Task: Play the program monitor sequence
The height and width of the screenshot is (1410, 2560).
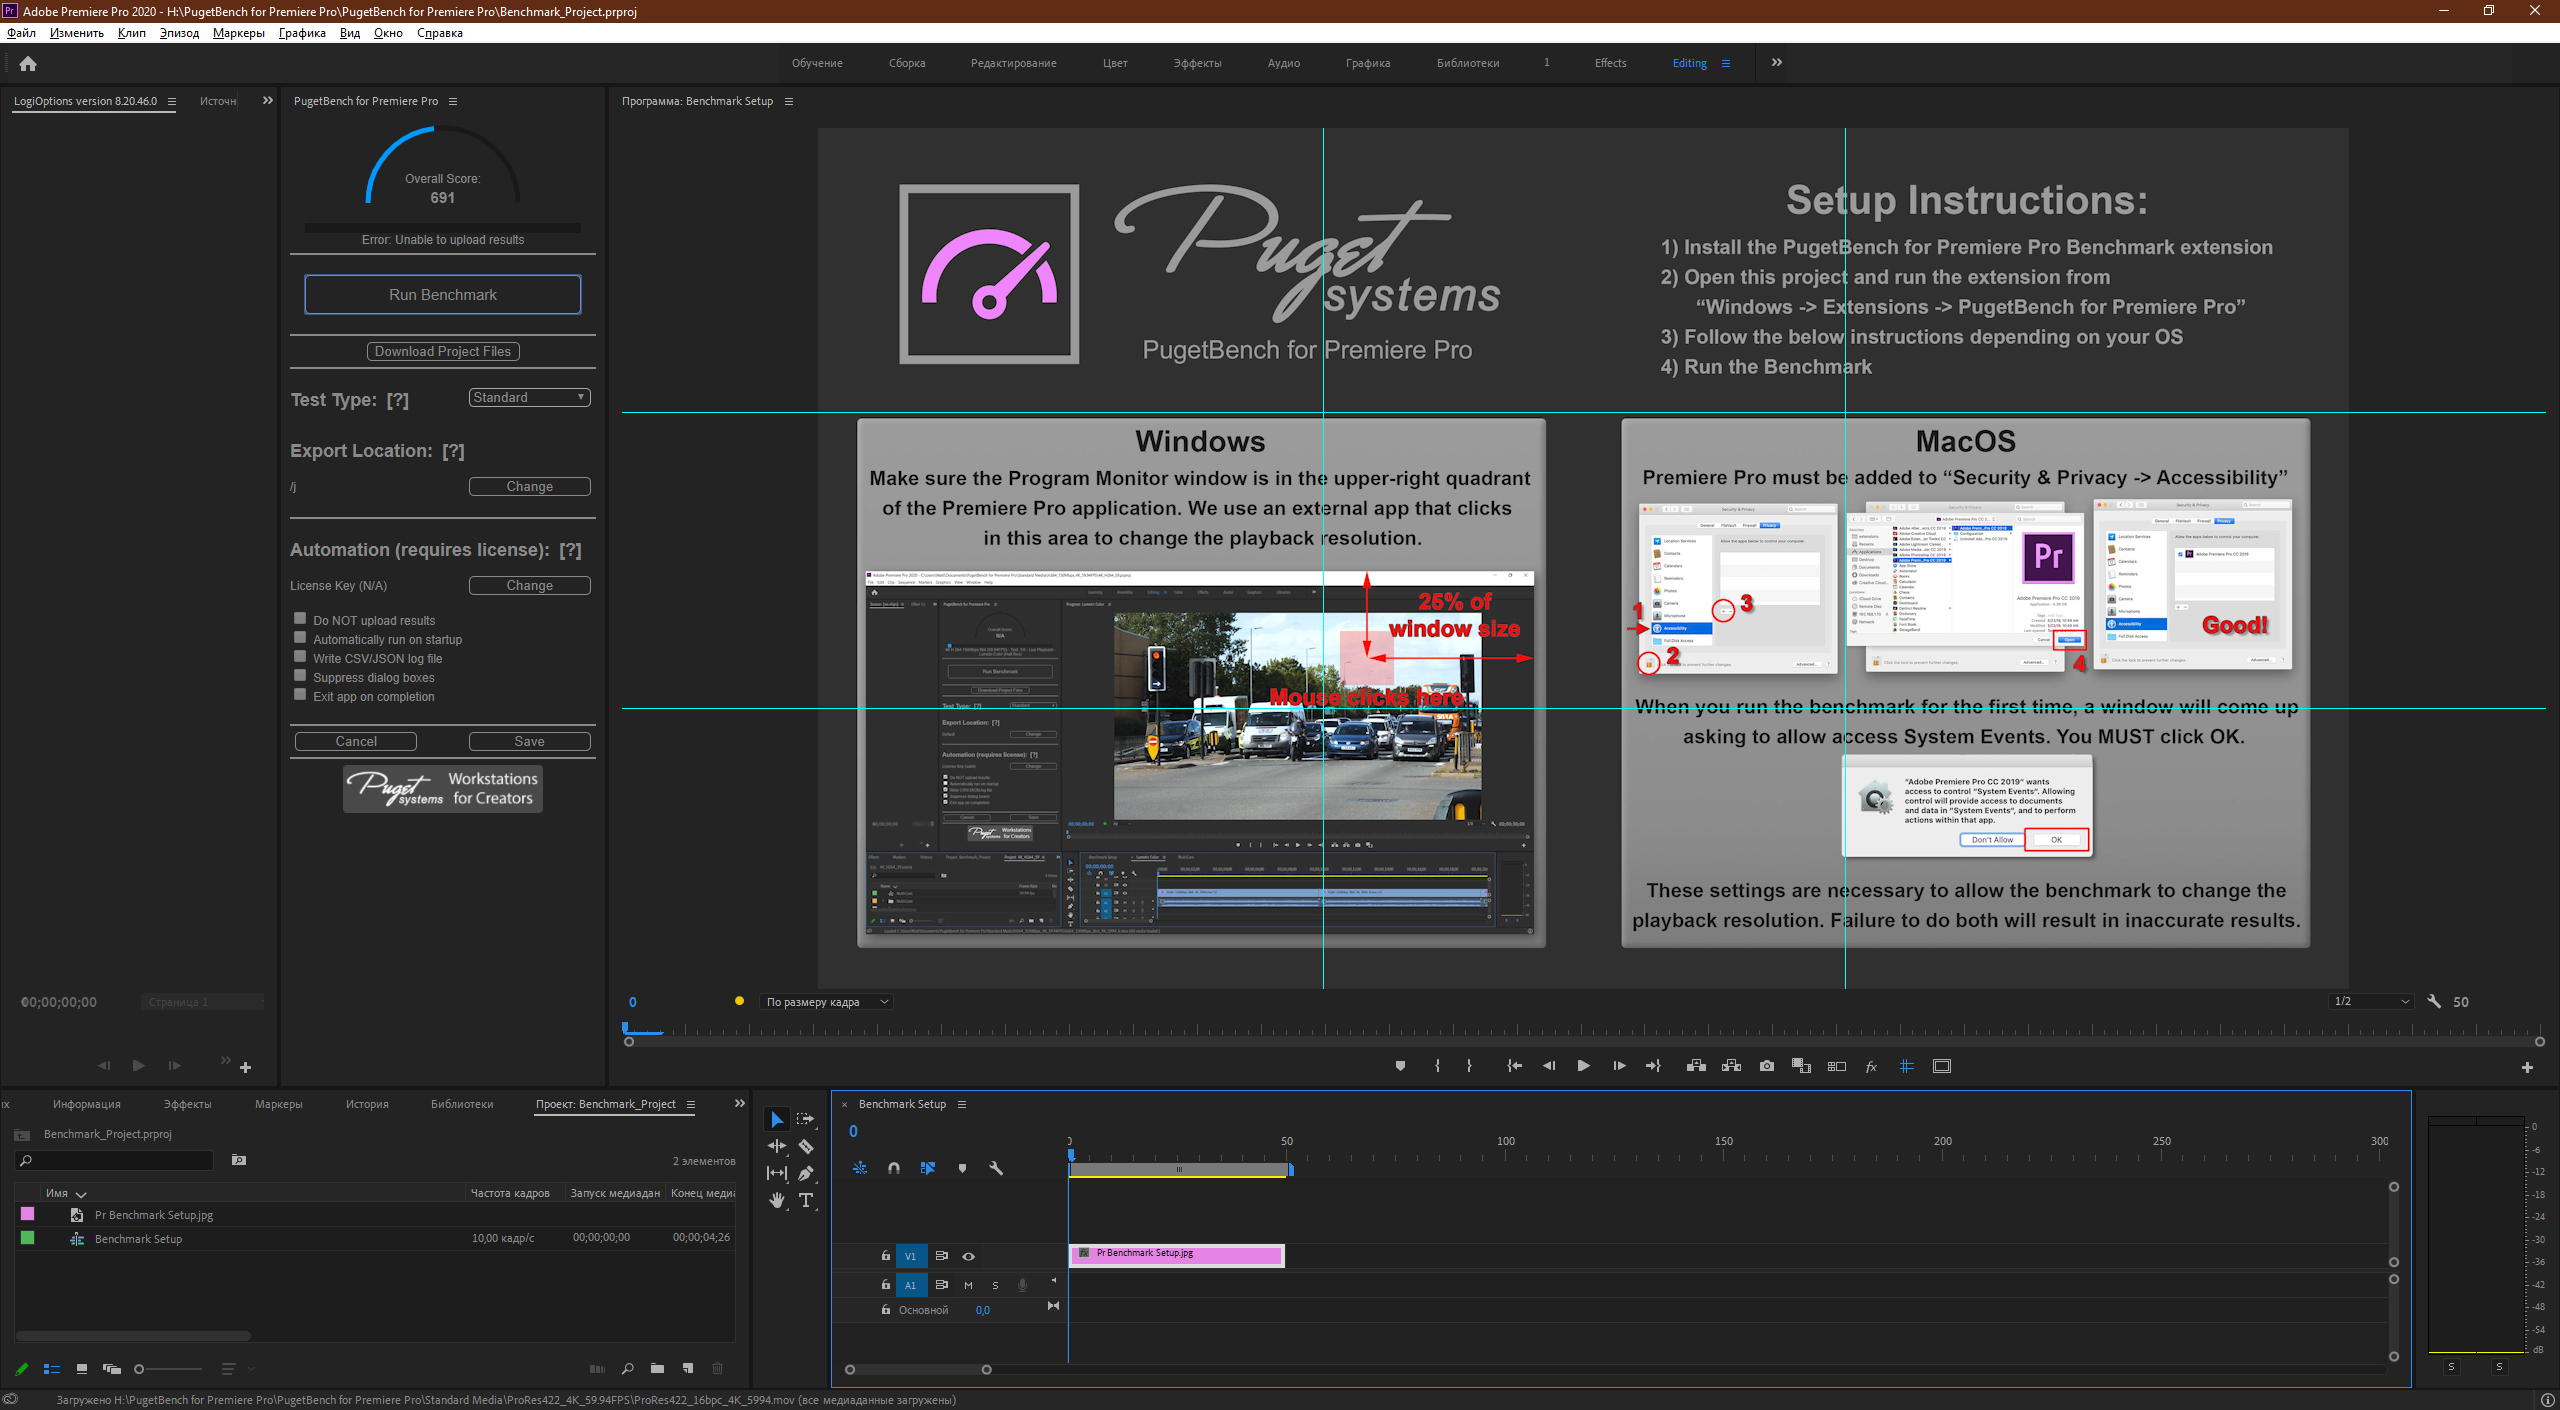Action: point(1583,1066)
